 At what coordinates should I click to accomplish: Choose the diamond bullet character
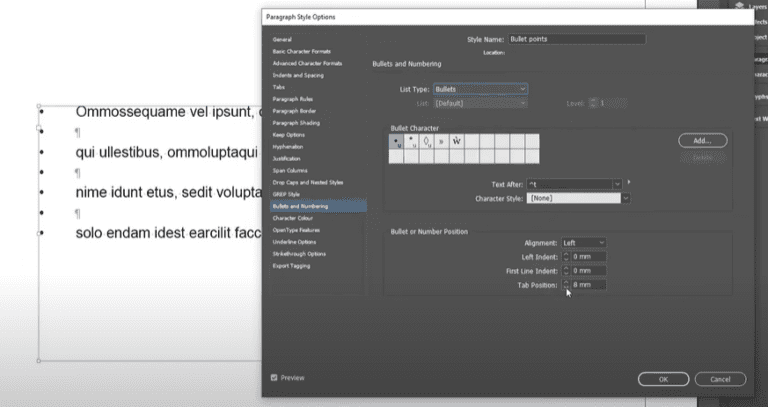point(426,142)
